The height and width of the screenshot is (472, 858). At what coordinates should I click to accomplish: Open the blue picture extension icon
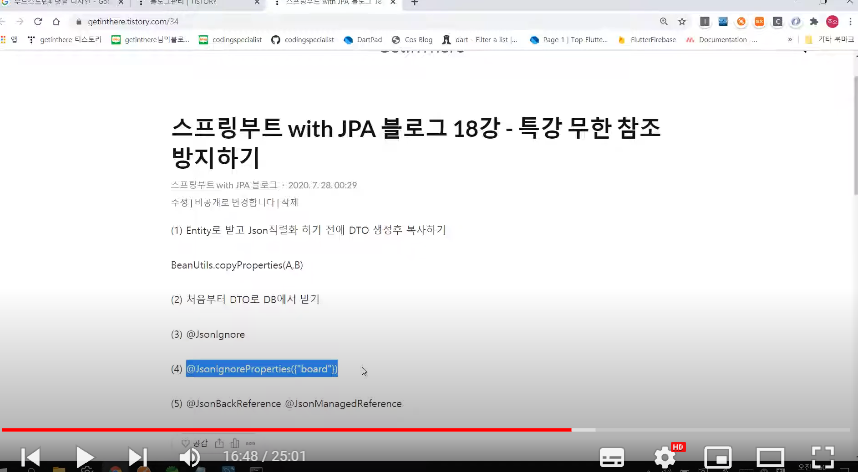coord(723,21)
